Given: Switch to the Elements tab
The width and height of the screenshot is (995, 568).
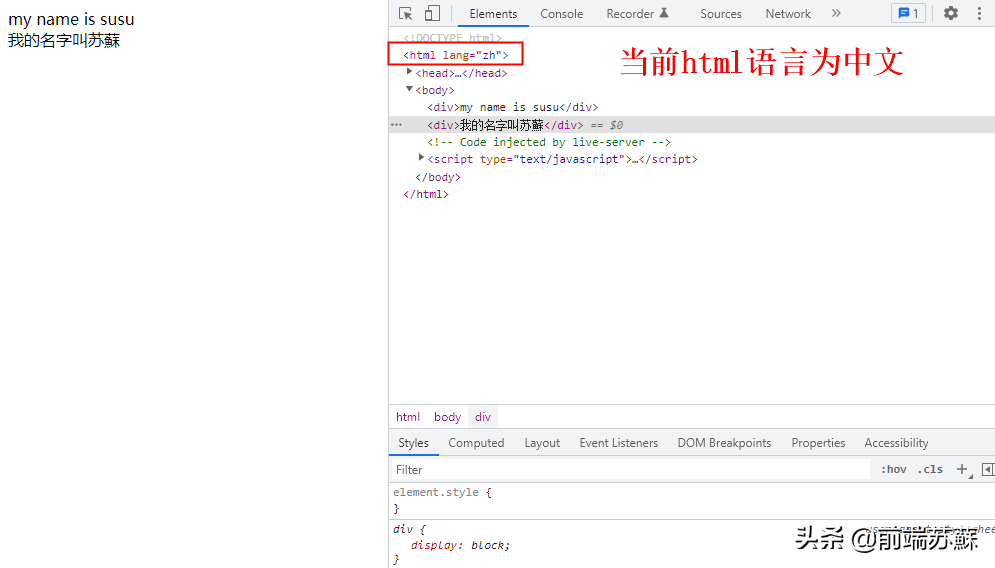Looking at the screenshot, I should 493,14.
